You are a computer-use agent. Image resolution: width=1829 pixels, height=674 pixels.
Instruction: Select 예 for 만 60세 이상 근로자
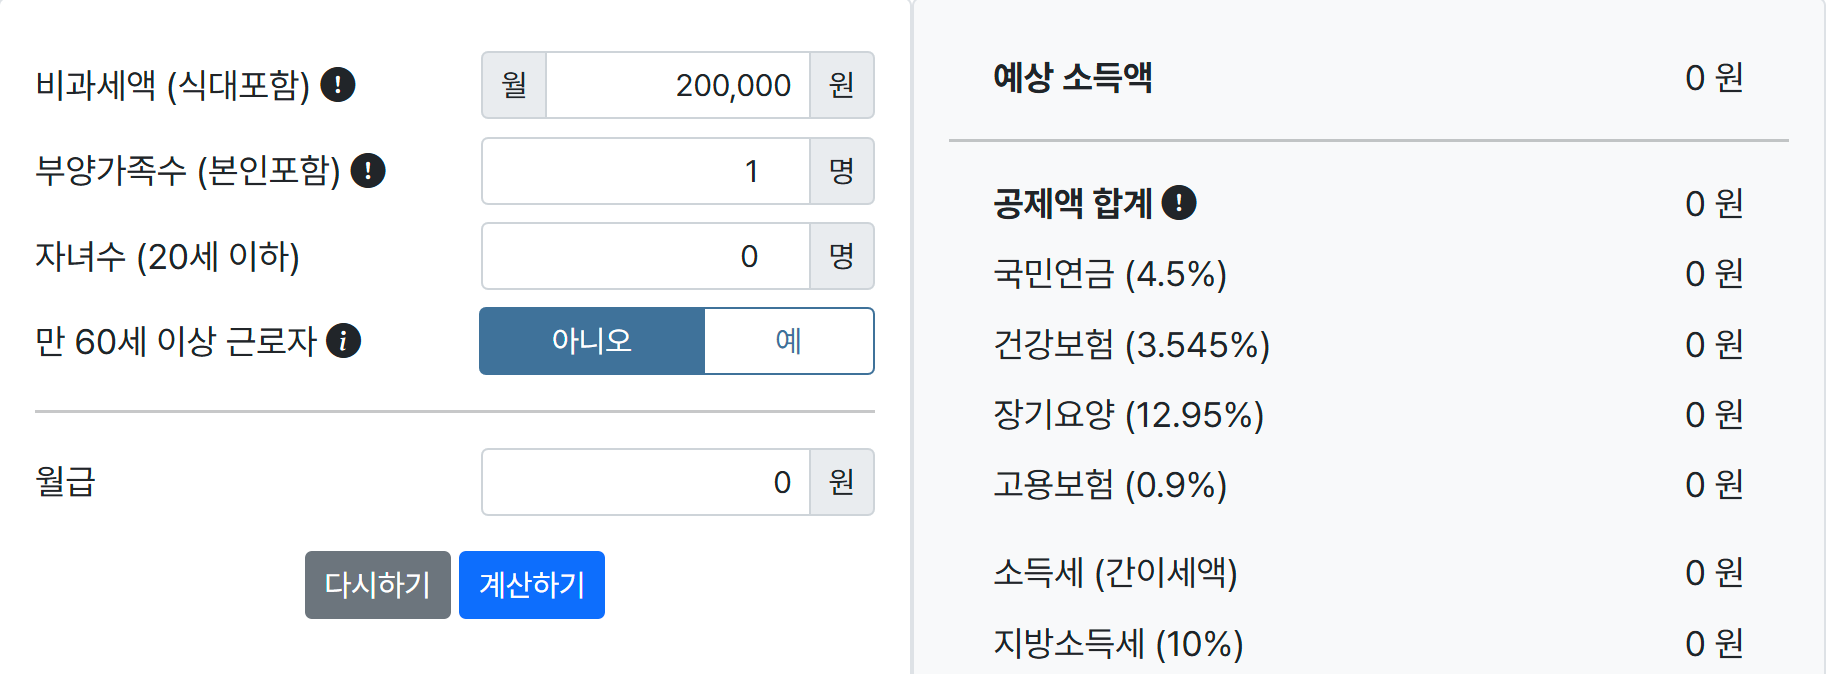pos(788,341)
